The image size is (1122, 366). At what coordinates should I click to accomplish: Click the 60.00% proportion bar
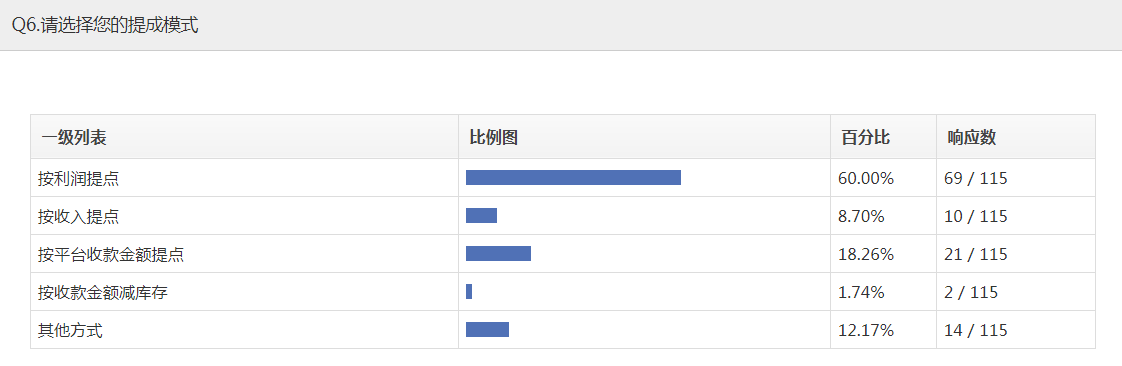click(x=573, y=178)
